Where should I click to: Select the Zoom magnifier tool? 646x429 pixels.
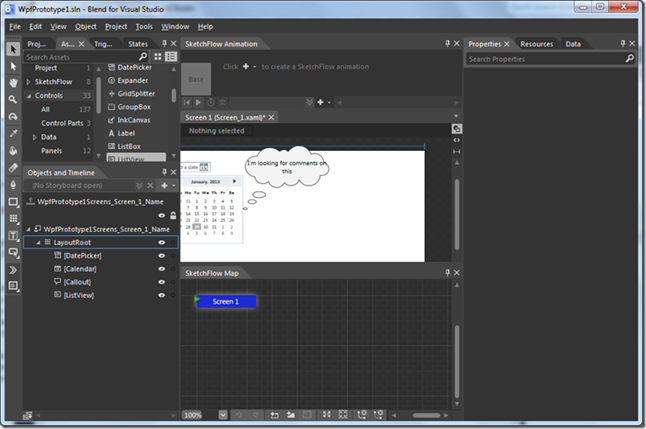point(13,99)
